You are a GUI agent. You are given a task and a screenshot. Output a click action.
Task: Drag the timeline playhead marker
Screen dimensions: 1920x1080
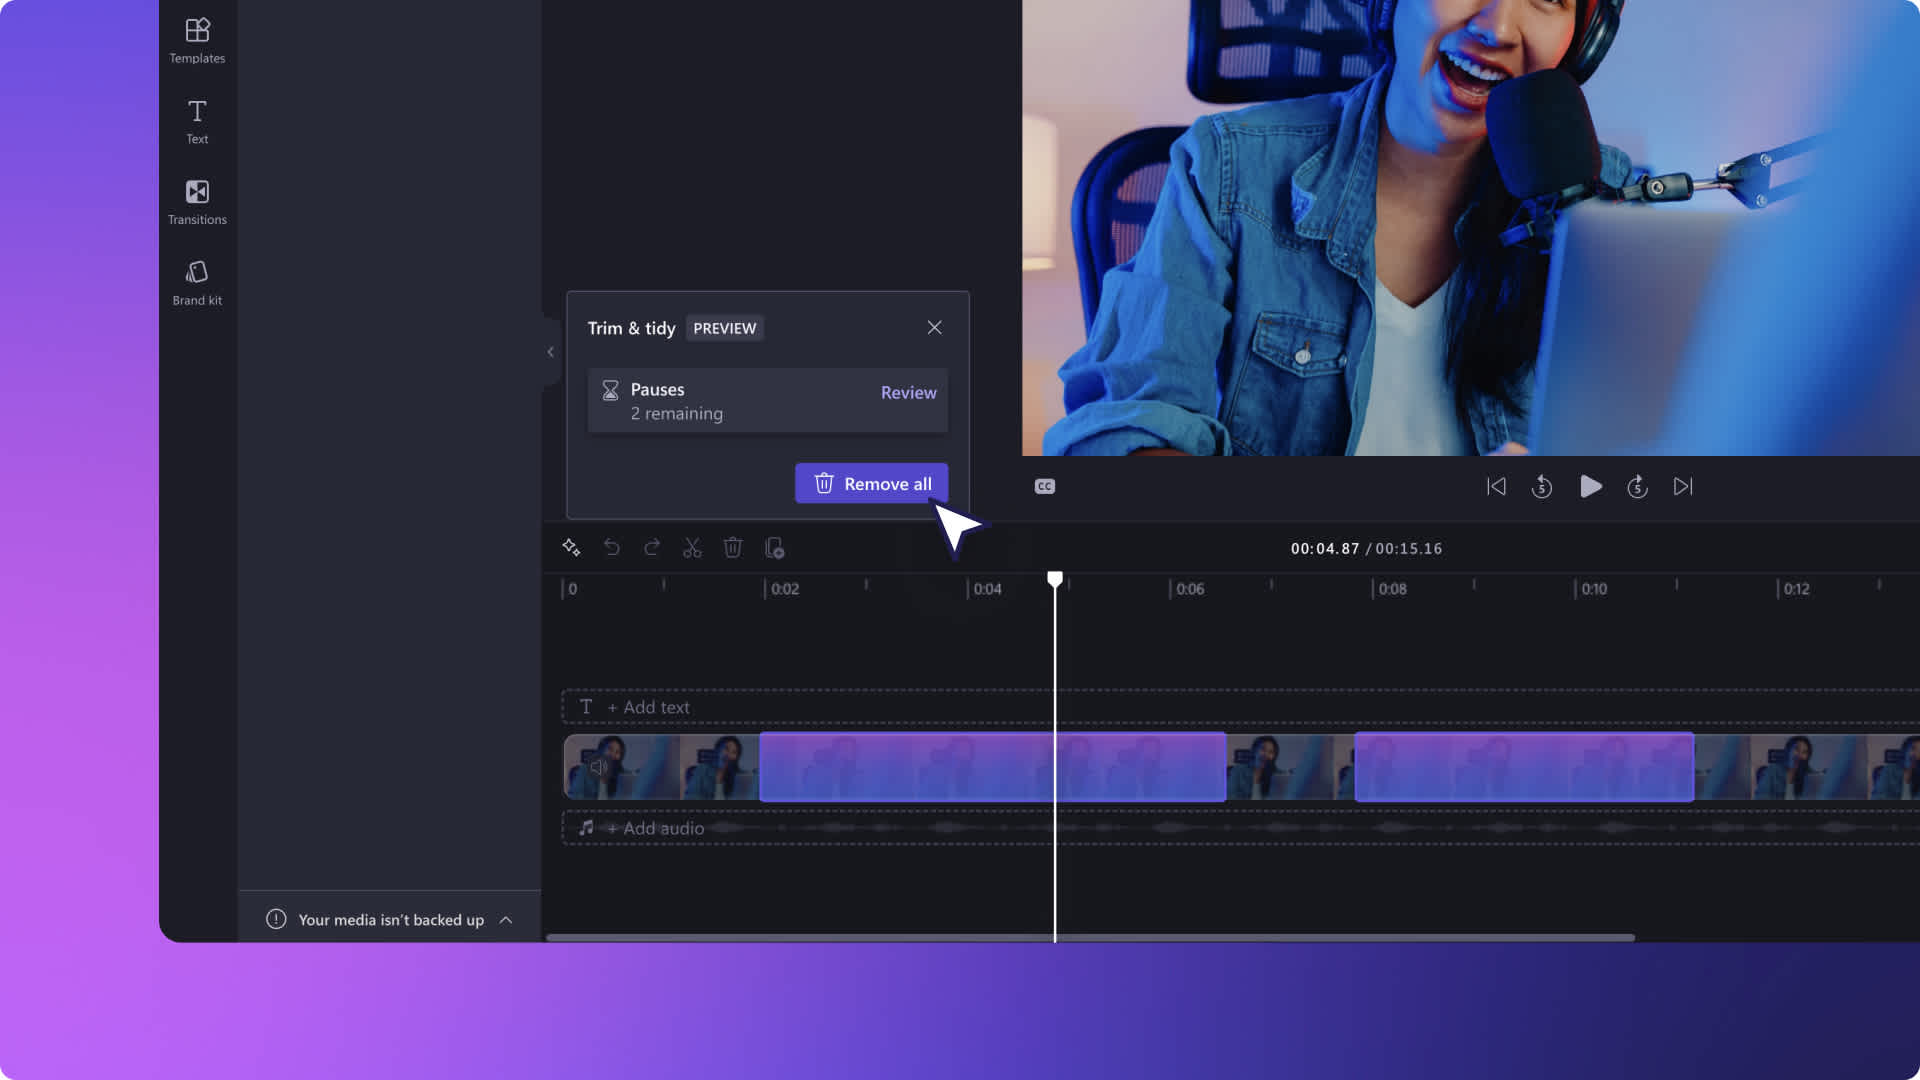1055,578
